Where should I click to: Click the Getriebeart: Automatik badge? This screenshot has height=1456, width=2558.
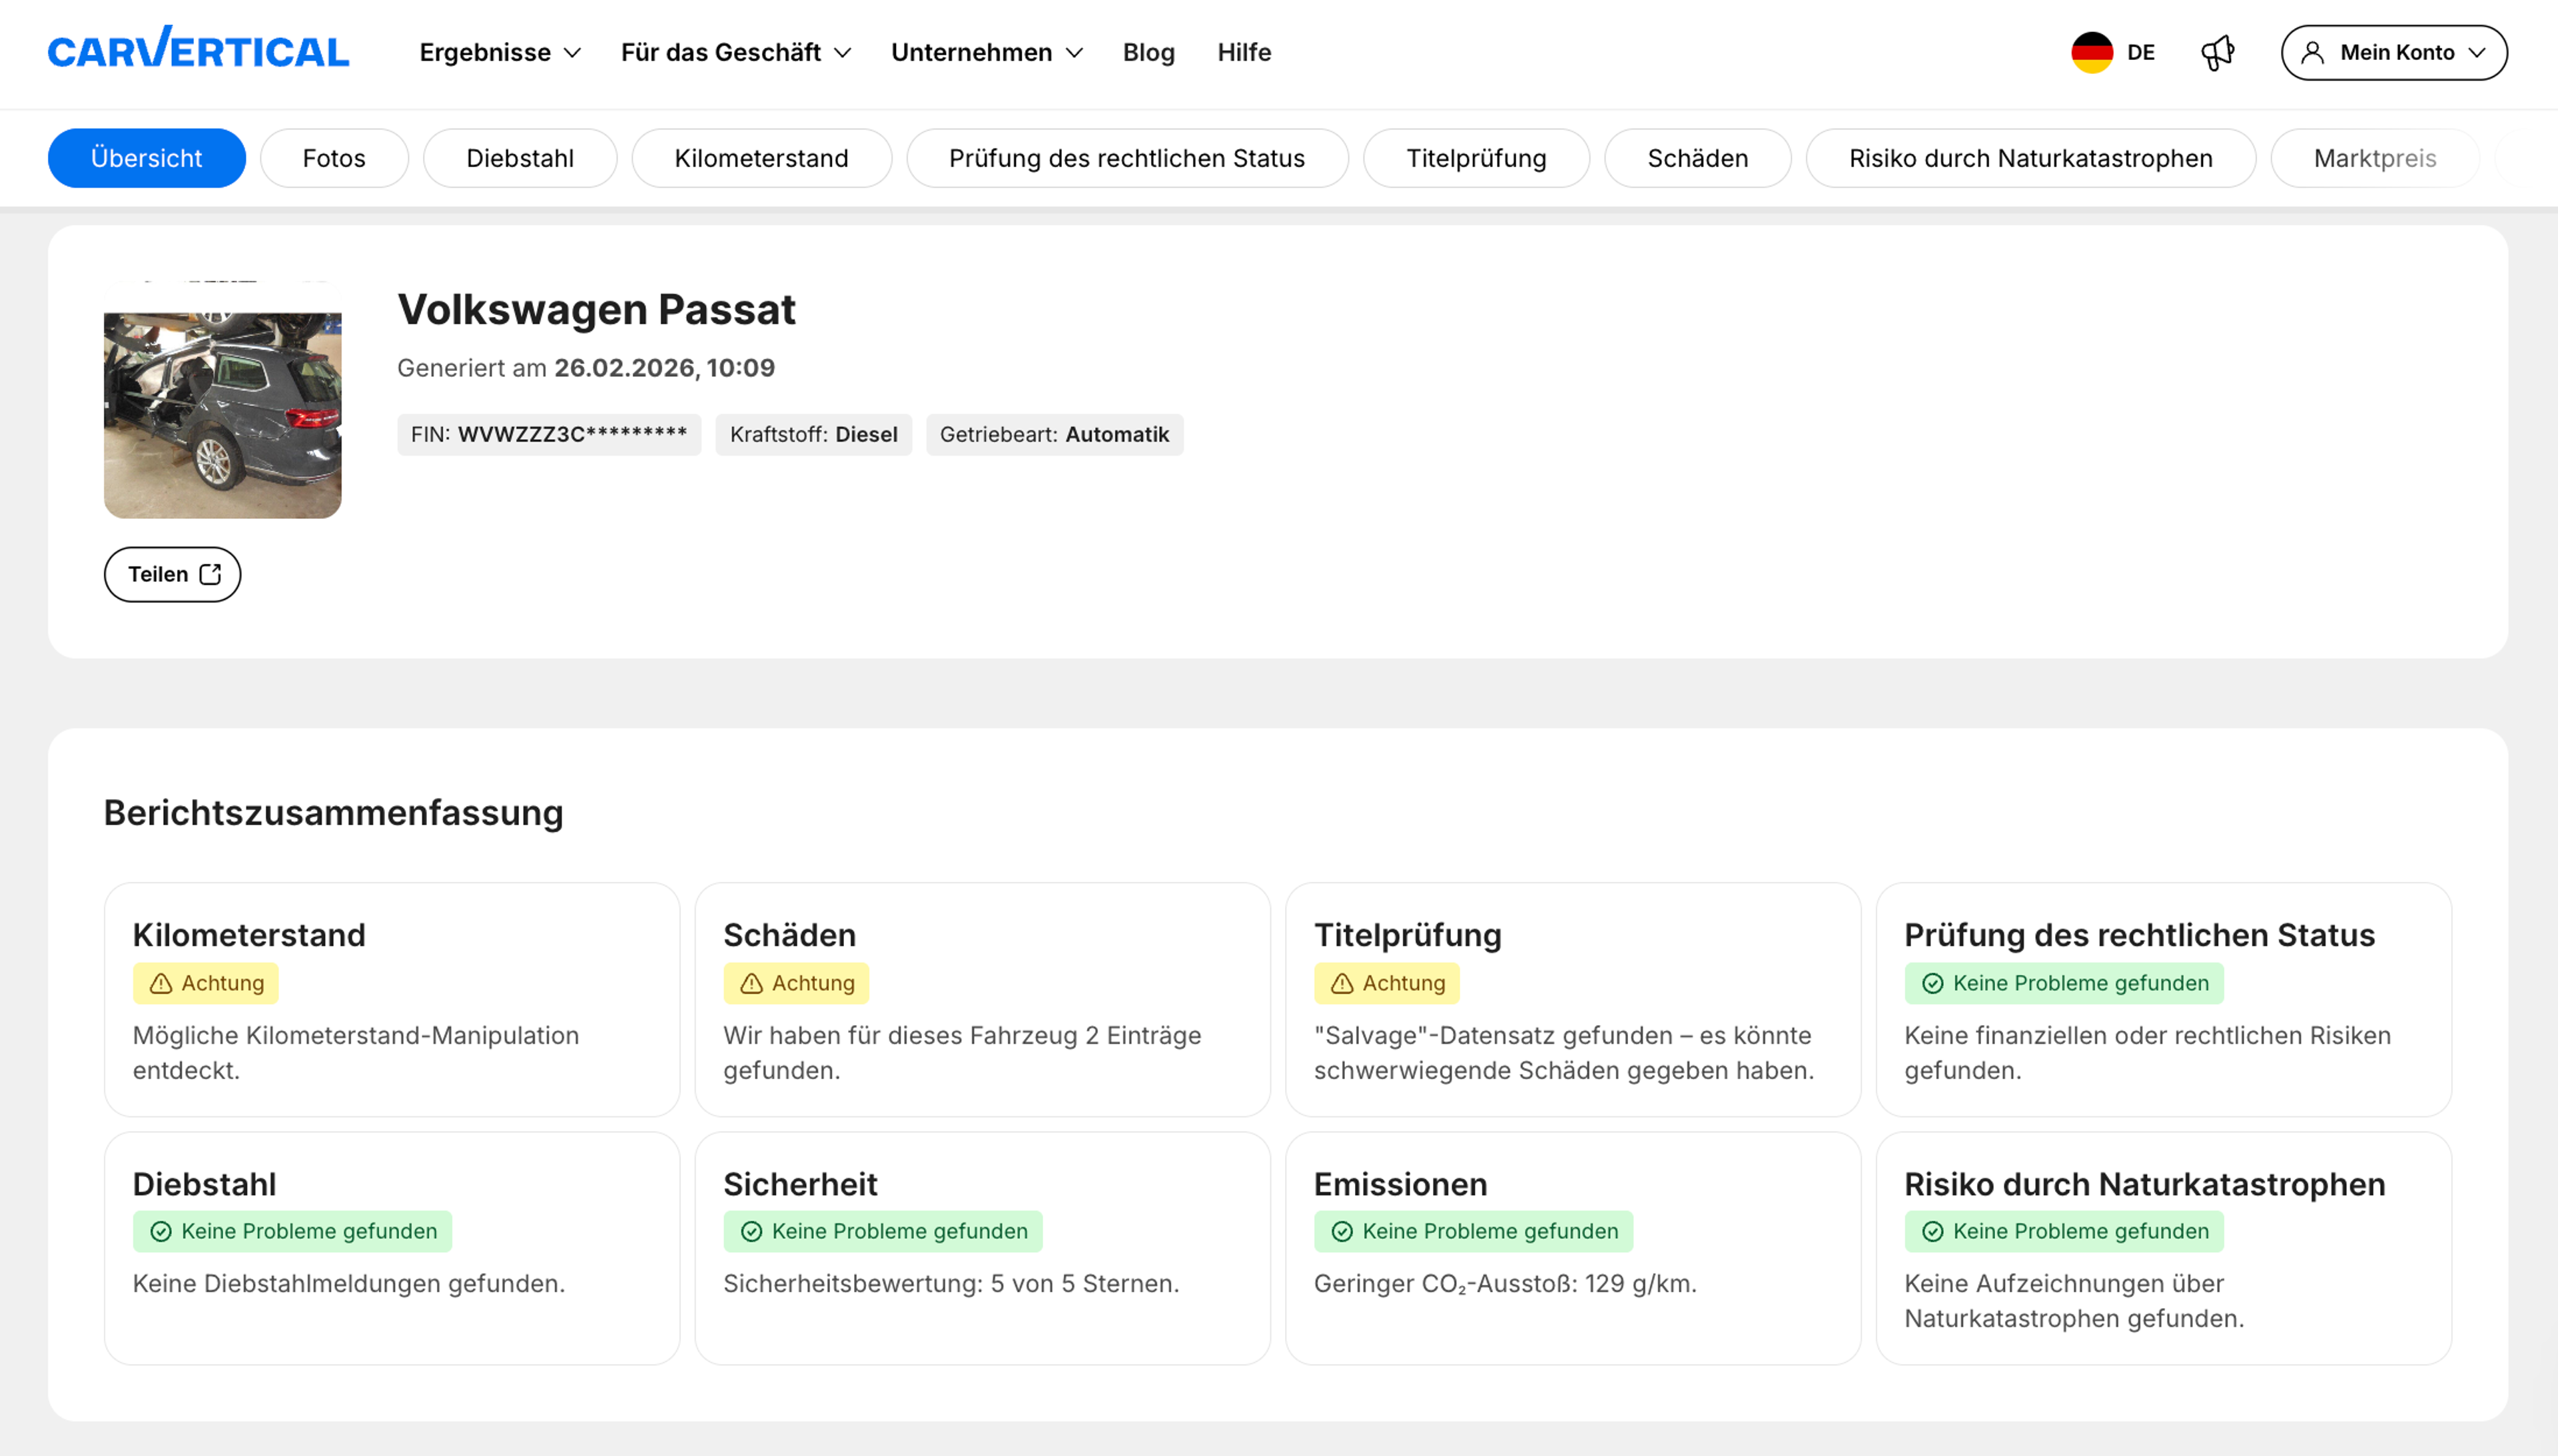(1054, 435)
